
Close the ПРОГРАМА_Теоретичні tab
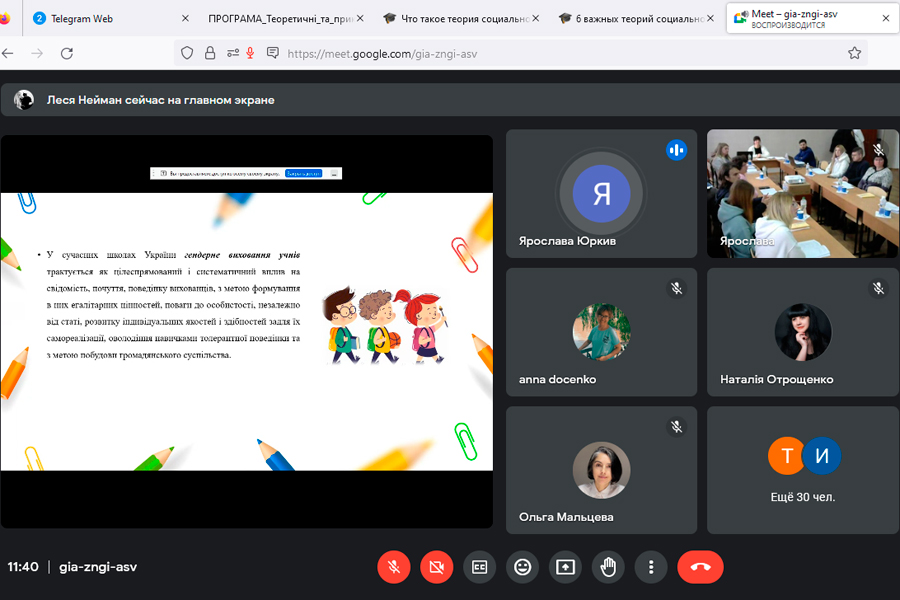[x=360, y=18]
